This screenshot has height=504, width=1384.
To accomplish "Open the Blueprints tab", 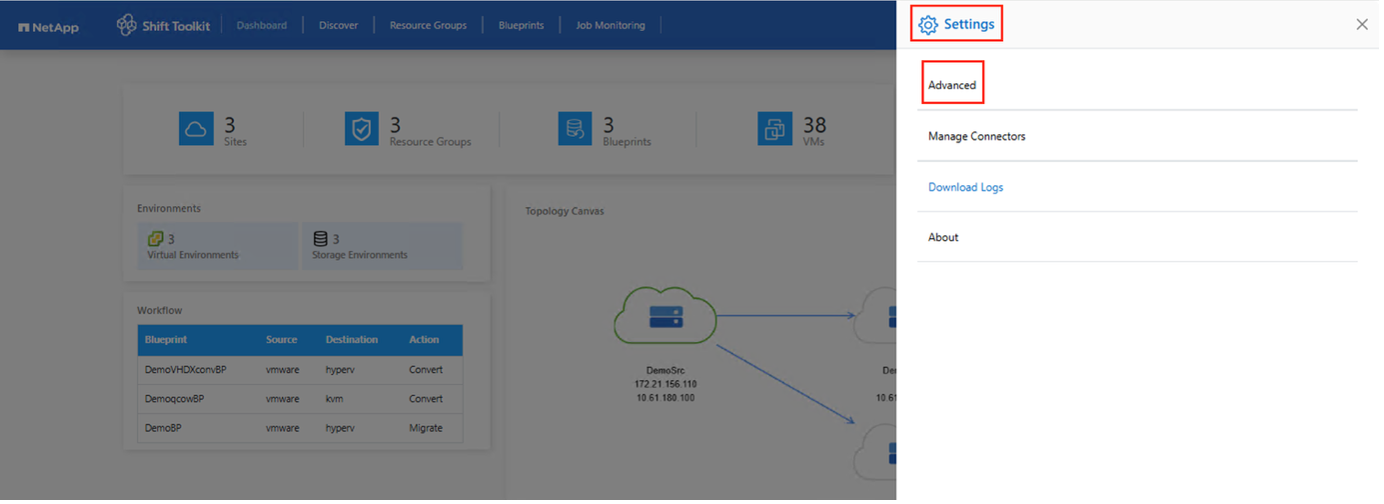I will 523,26.
